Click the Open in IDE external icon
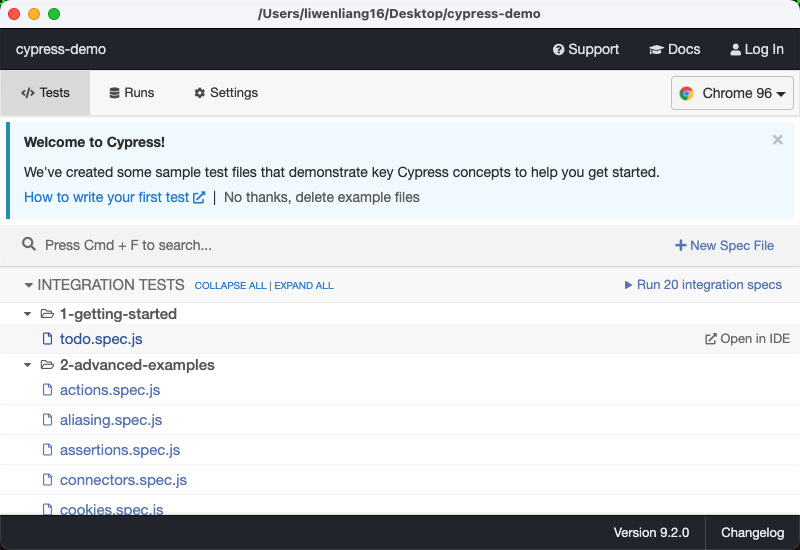800x550 pixels. [x=711, y=339]
